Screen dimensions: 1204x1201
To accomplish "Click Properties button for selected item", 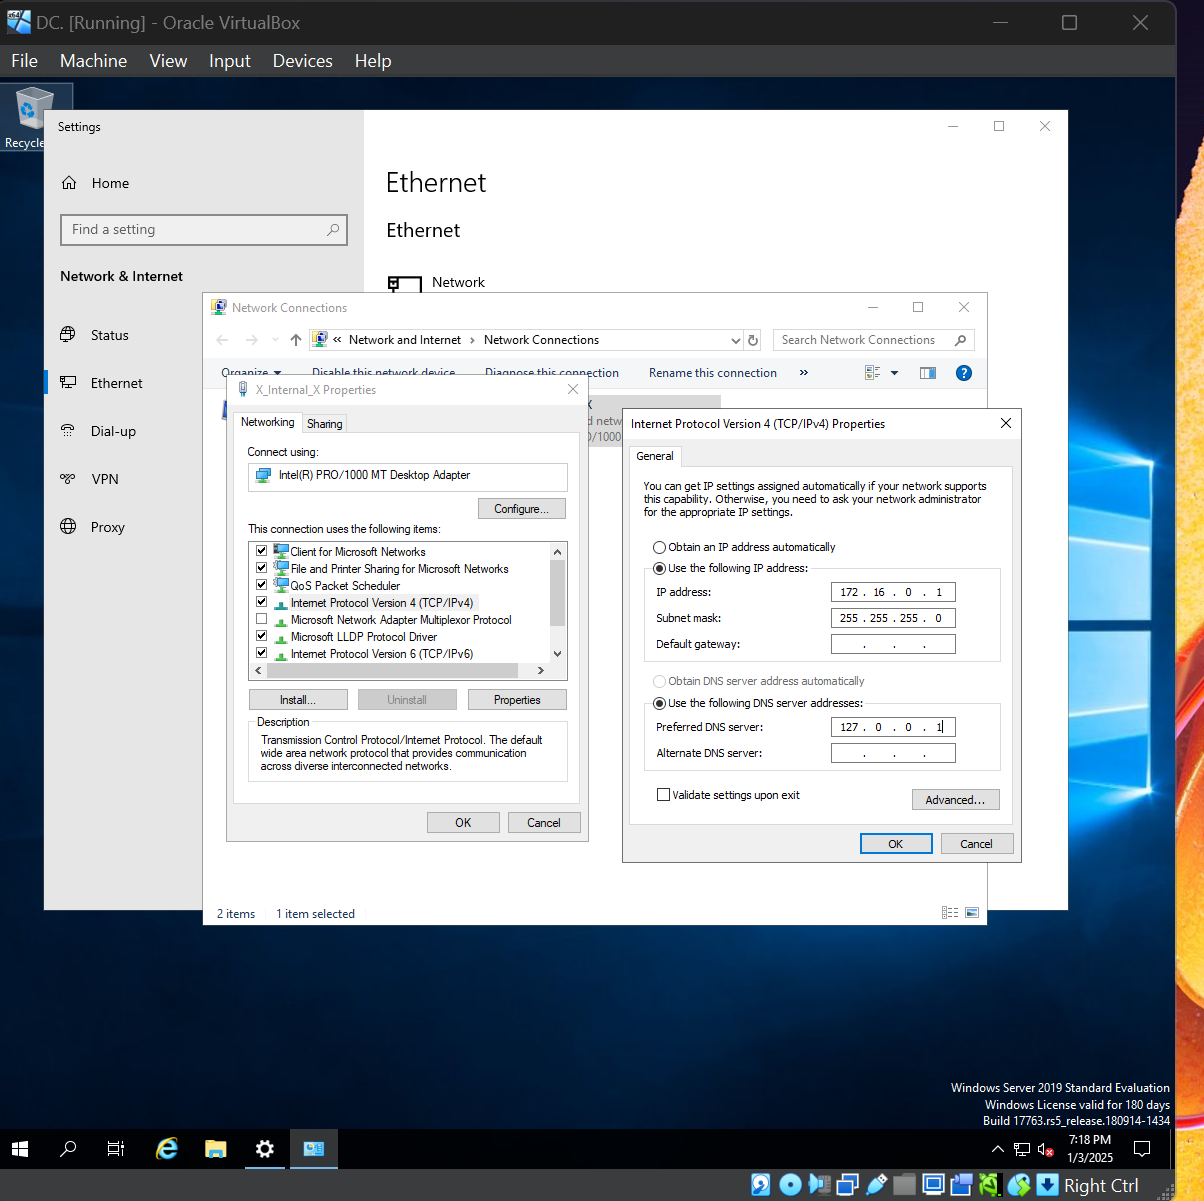I will tap(517, 700).
